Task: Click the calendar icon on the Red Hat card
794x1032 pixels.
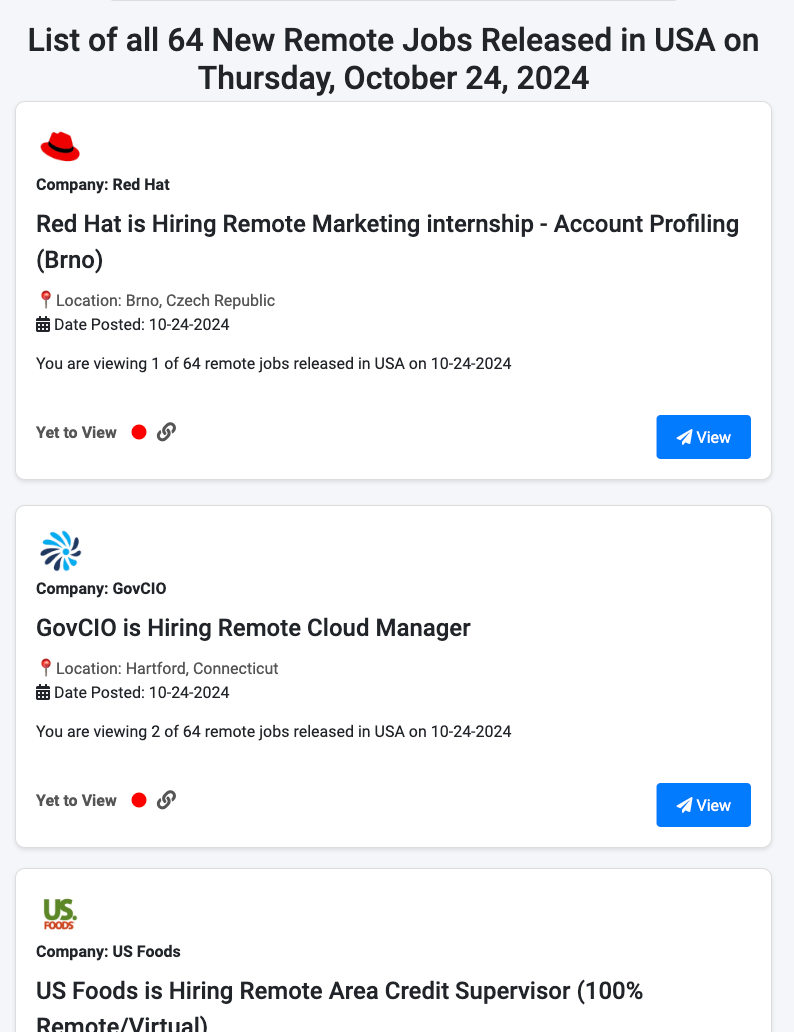Action: tap(42, 323)
